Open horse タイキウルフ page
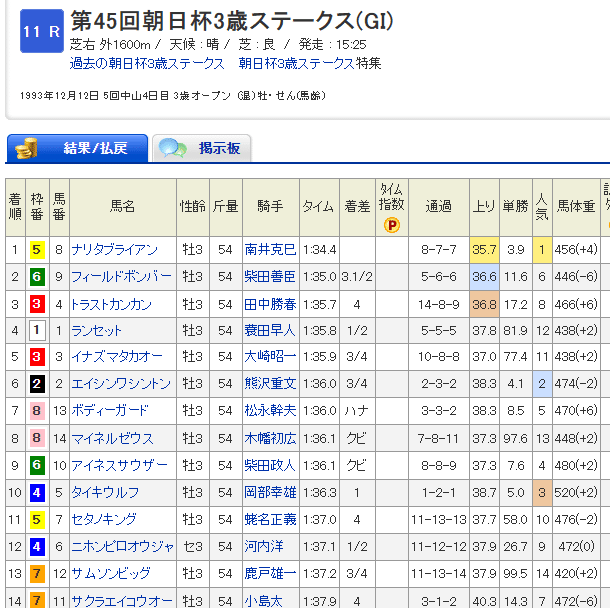 (105, 492)
